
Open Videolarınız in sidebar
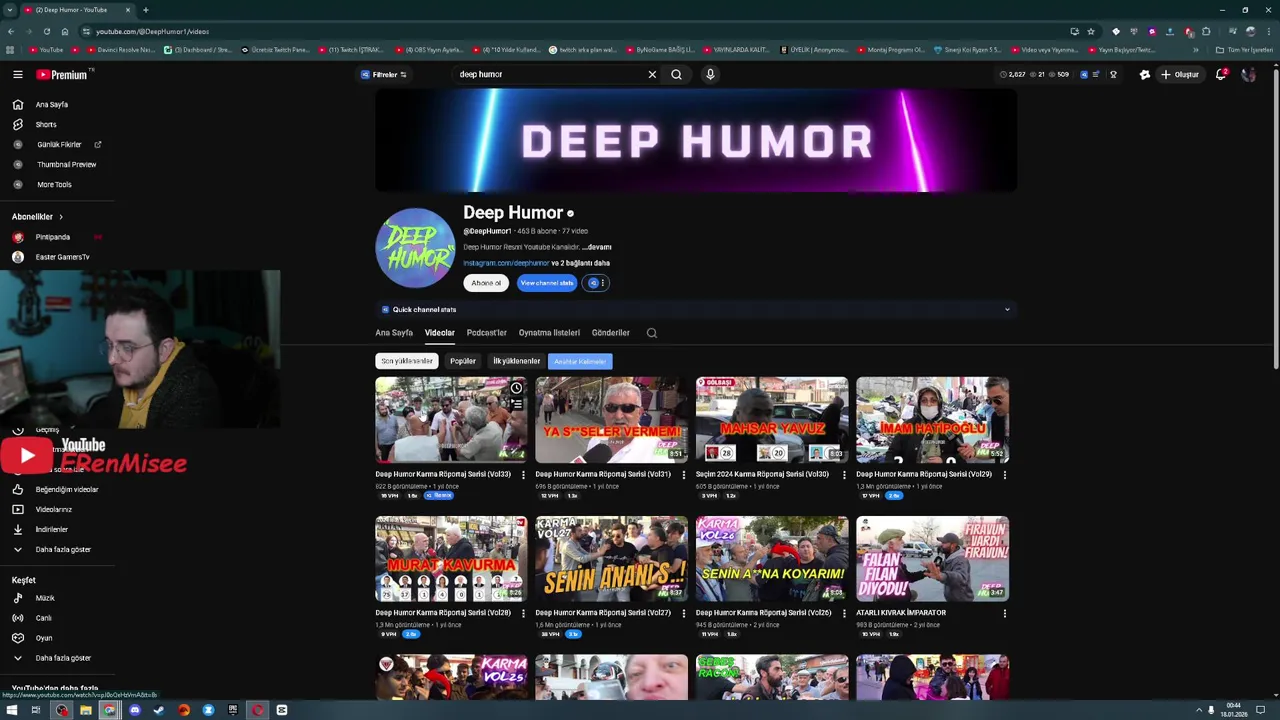point(53,509)
